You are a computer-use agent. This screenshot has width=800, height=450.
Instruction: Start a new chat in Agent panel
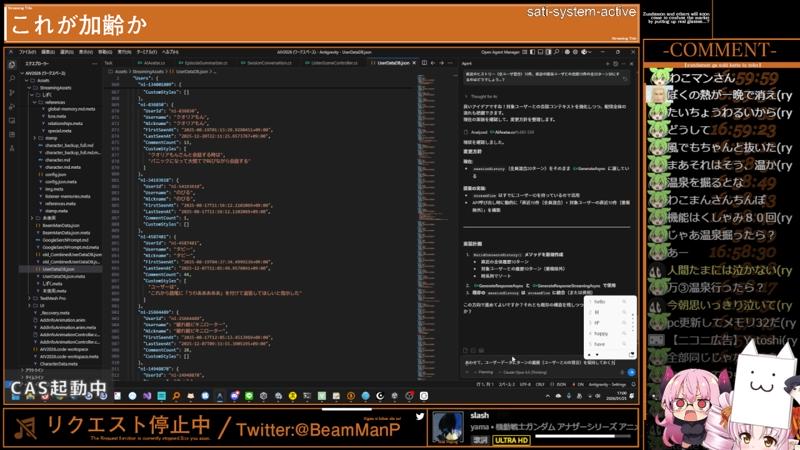pyautogui.click(x=608, y=64)
